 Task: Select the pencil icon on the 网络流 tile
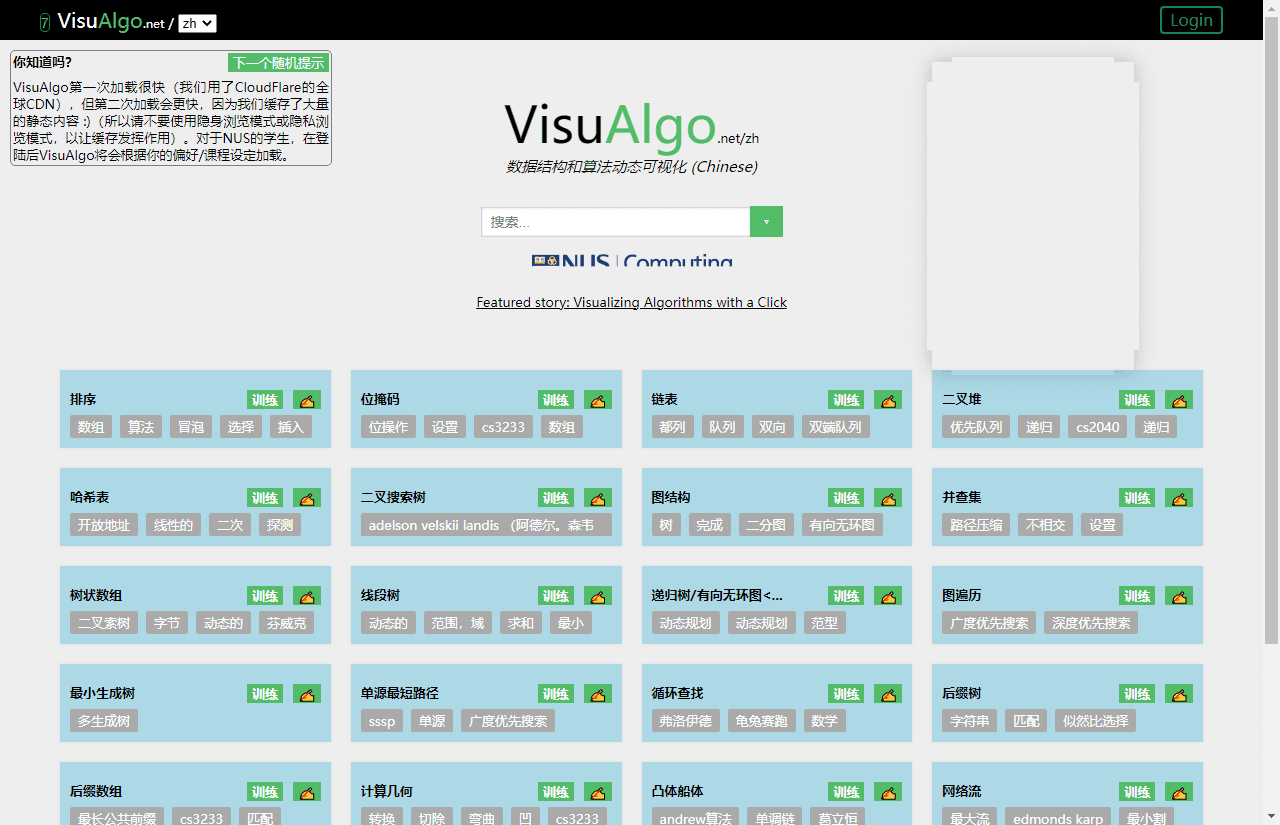click(1179, 791)
